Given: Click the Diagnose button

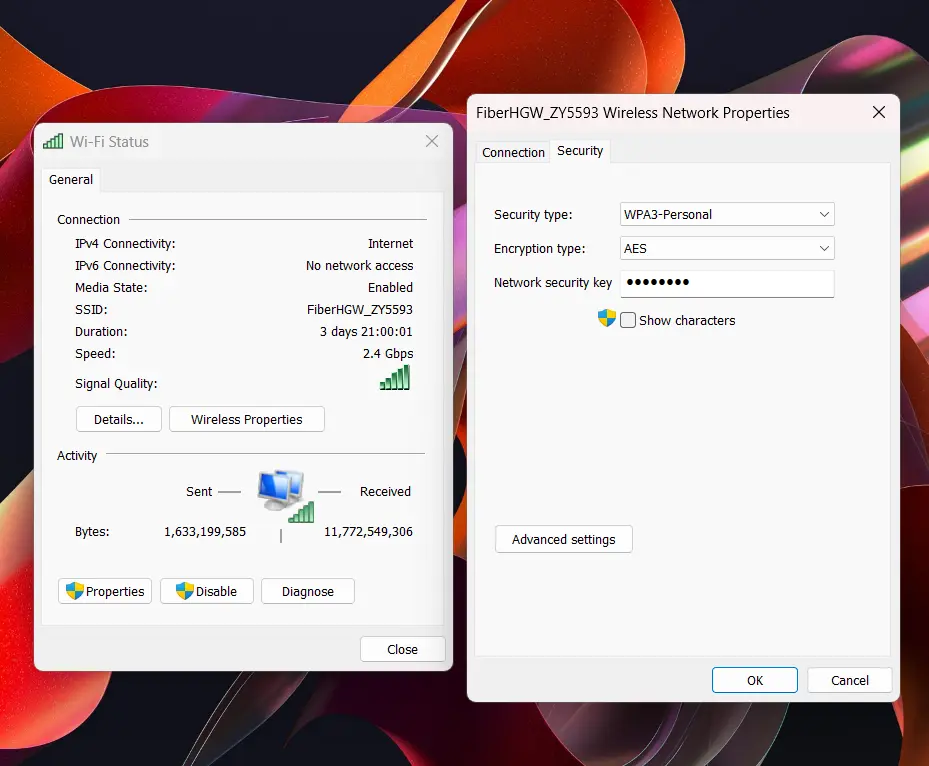Looking at the screenshot, I should [307, 590].
